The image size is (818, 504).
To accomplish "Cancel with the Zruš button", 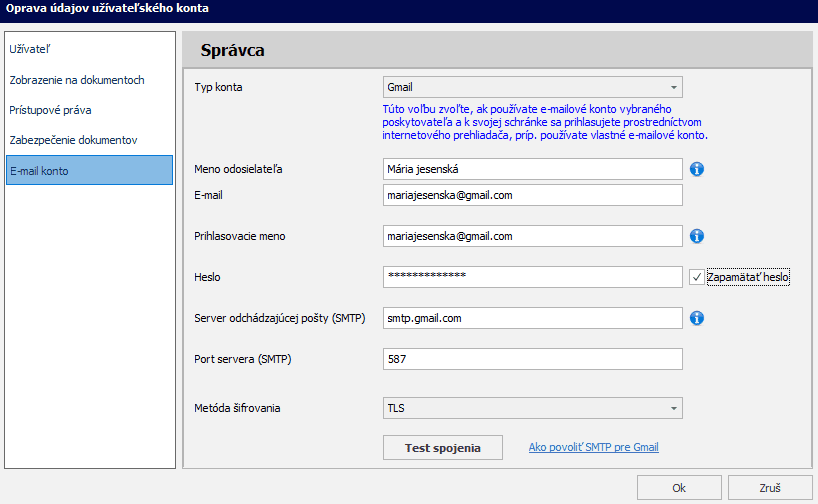I will pos(770,488).
